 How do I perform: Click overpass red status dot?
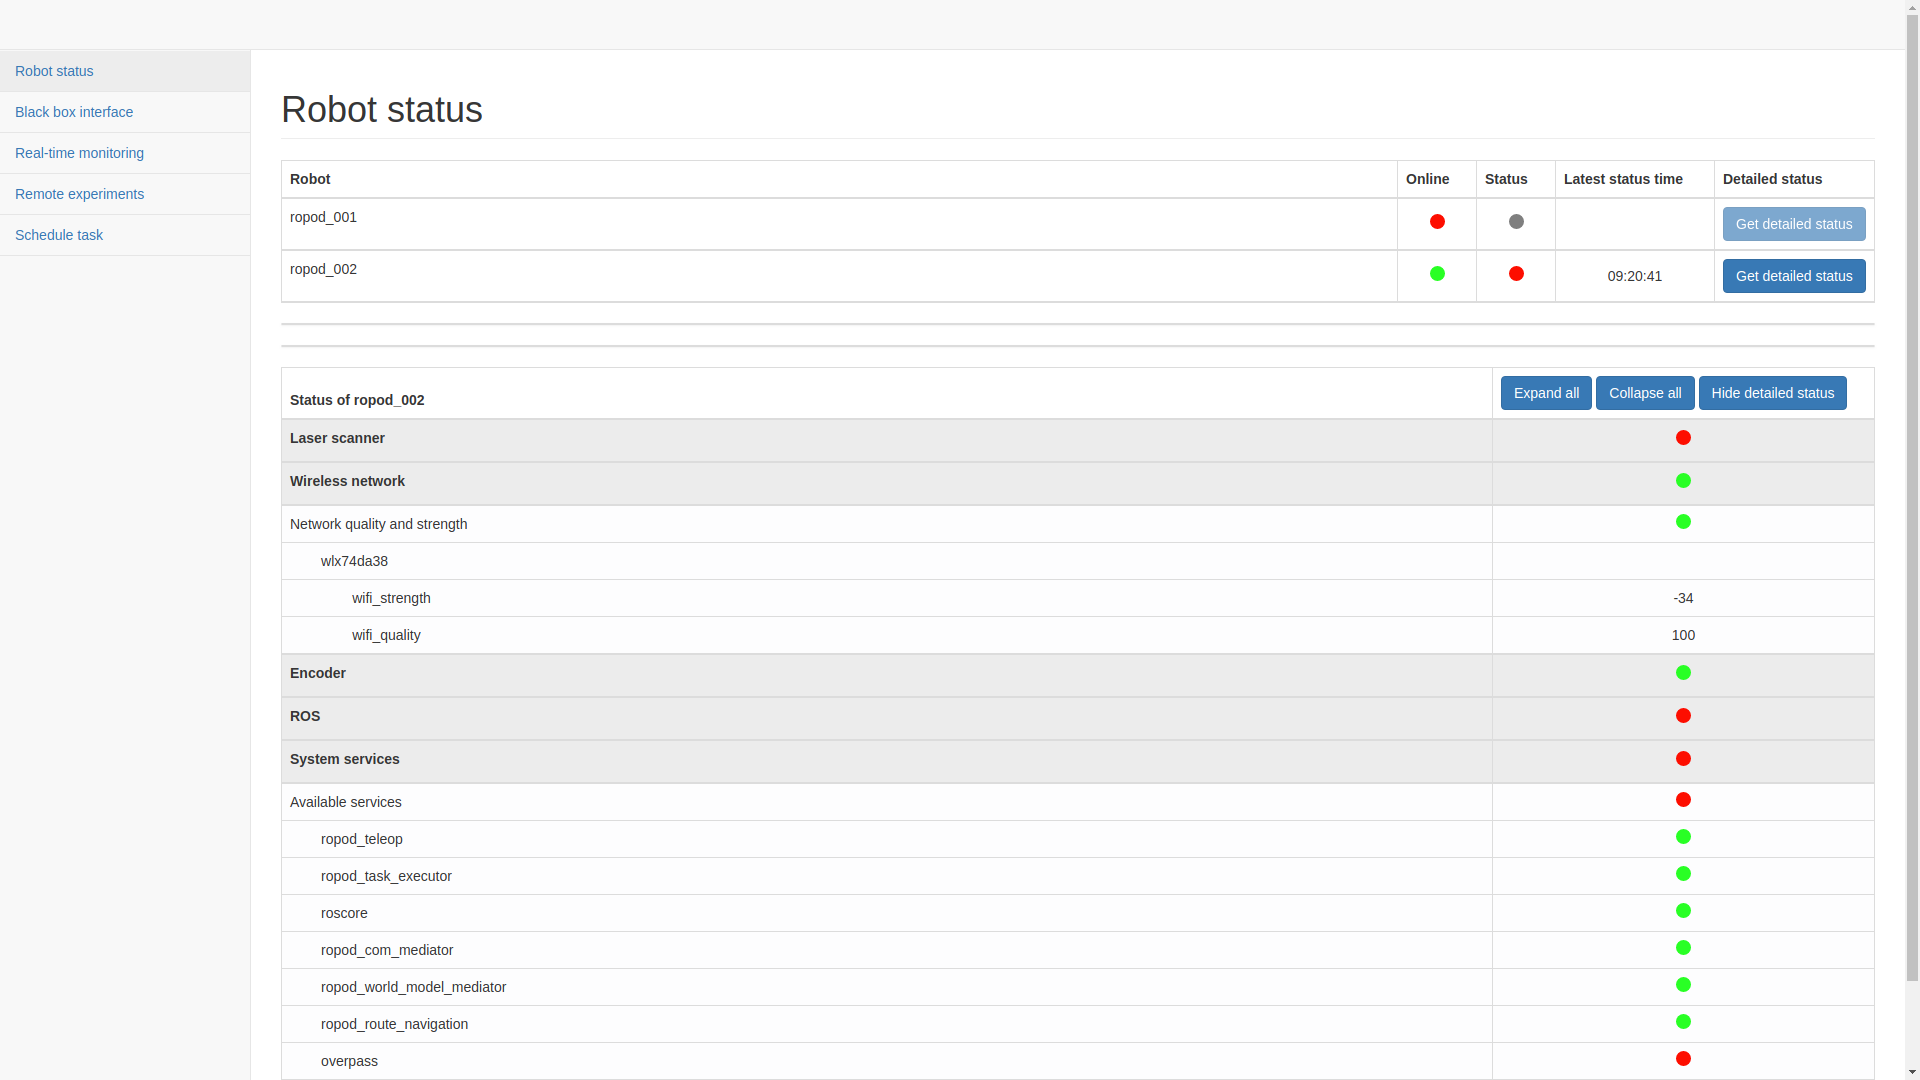[1683, 1059]
